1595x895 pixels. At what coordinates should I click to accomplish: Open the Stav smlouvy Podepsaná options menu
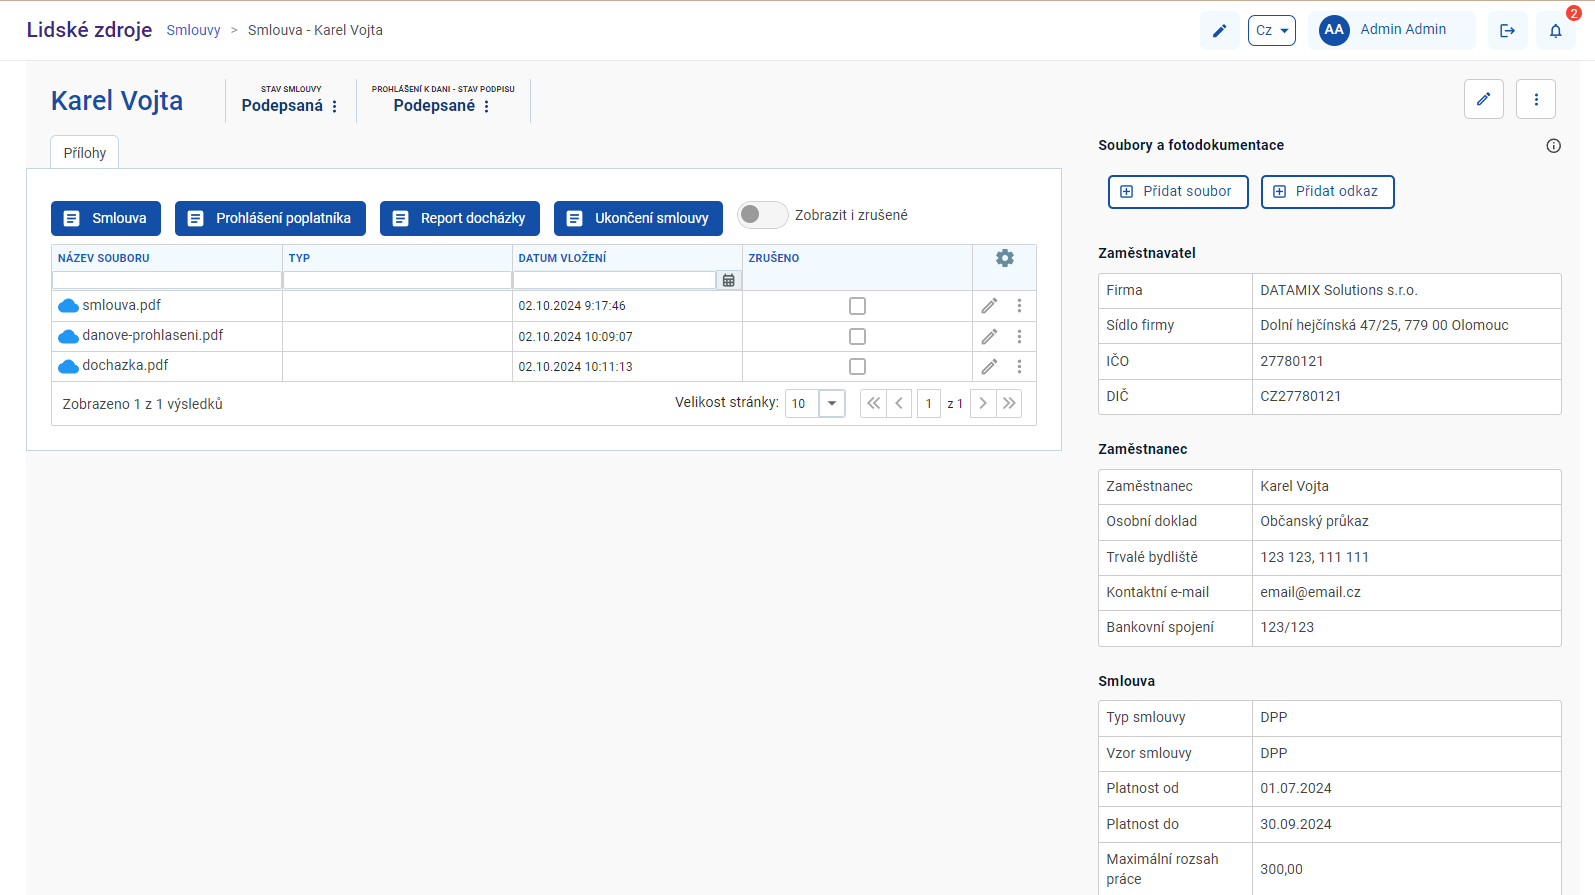335,106
